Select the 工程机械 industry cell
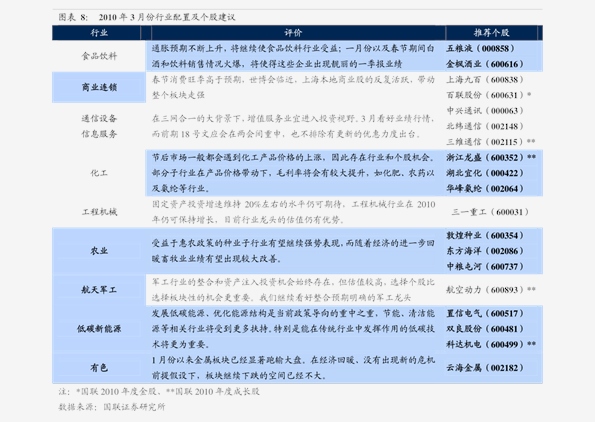The image size is (595, 422). click(99, 212)
